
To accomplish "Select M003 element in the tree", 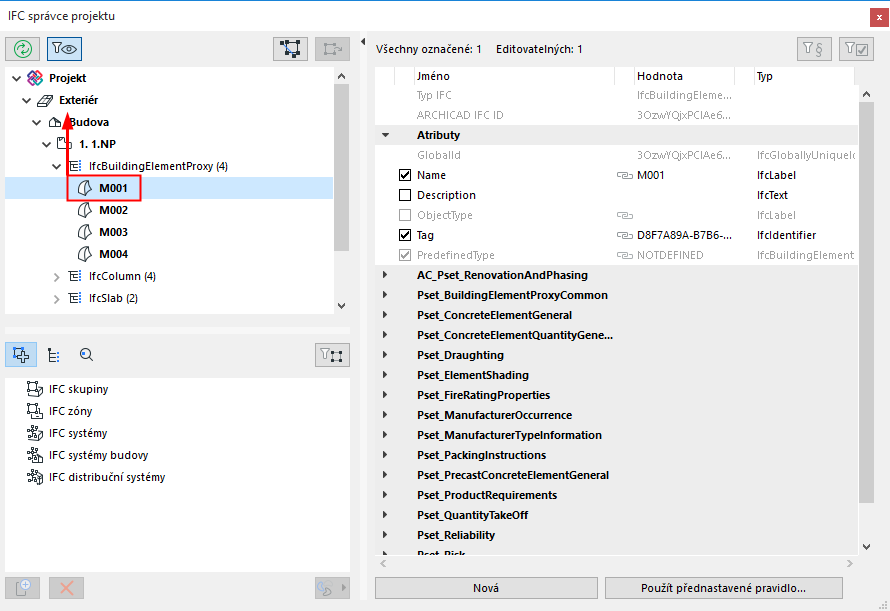I will (x=113, y=232).
